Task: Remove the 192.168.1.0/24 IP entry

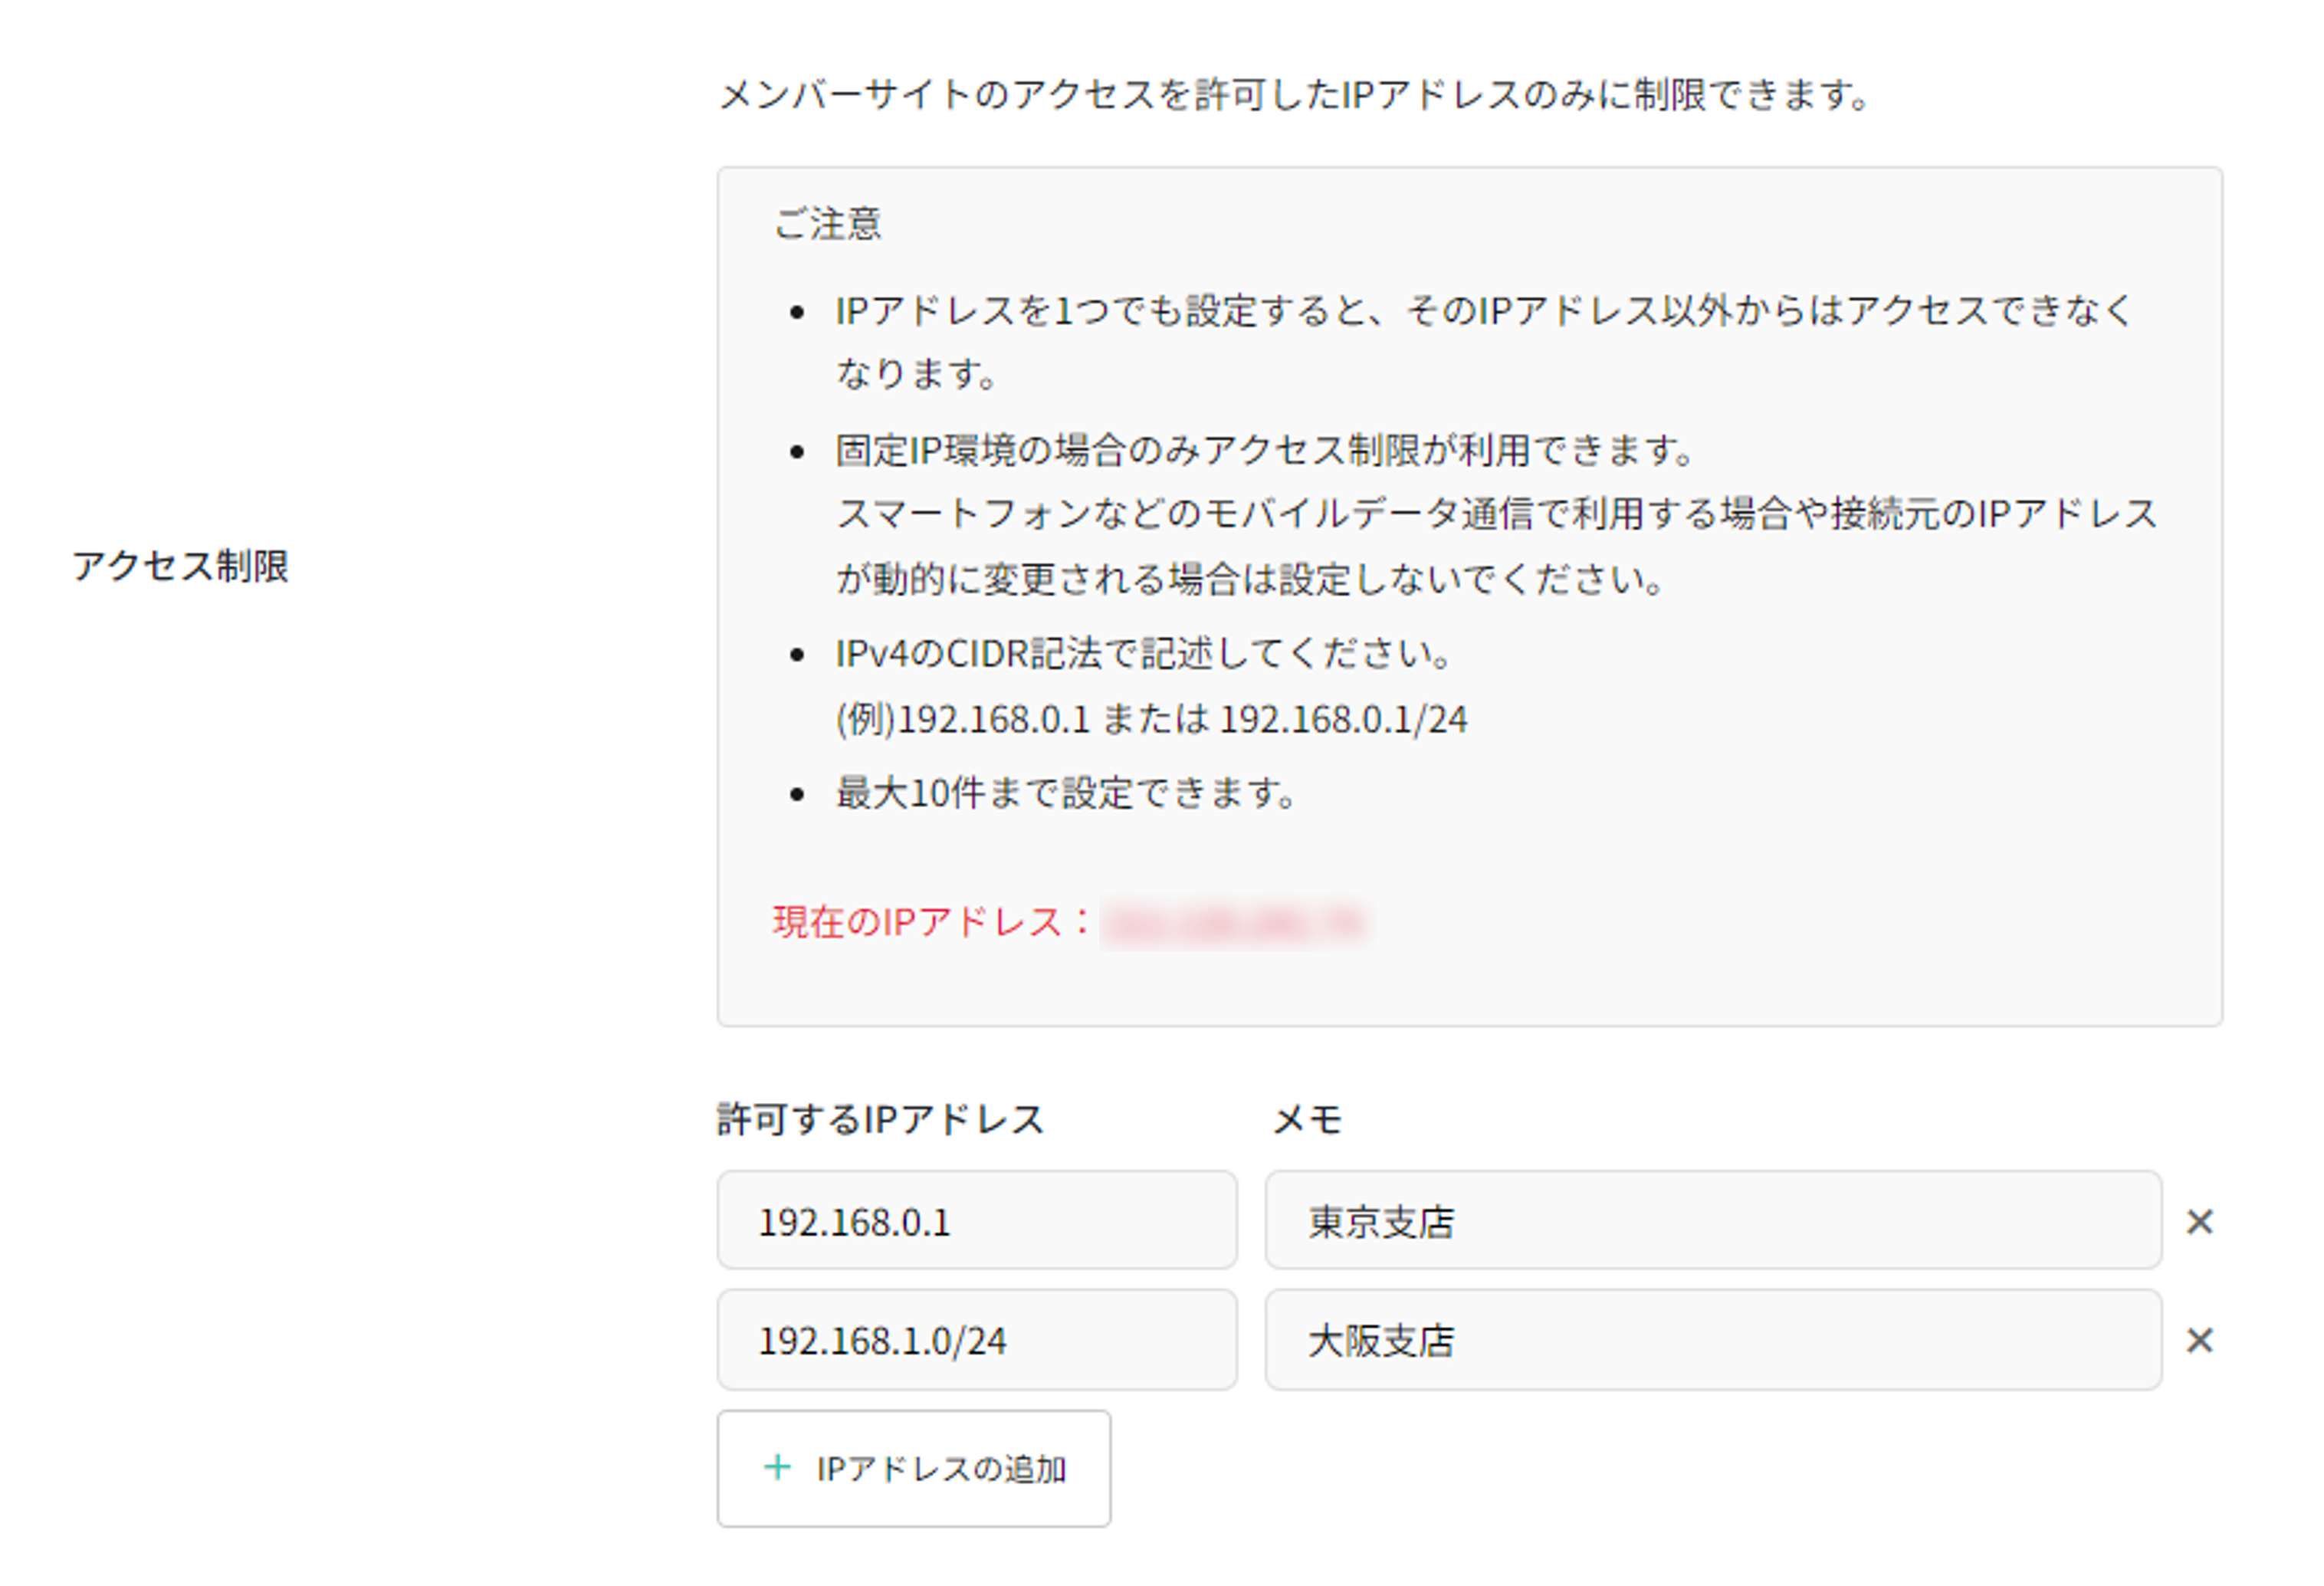Action: coord(2199,1340)
